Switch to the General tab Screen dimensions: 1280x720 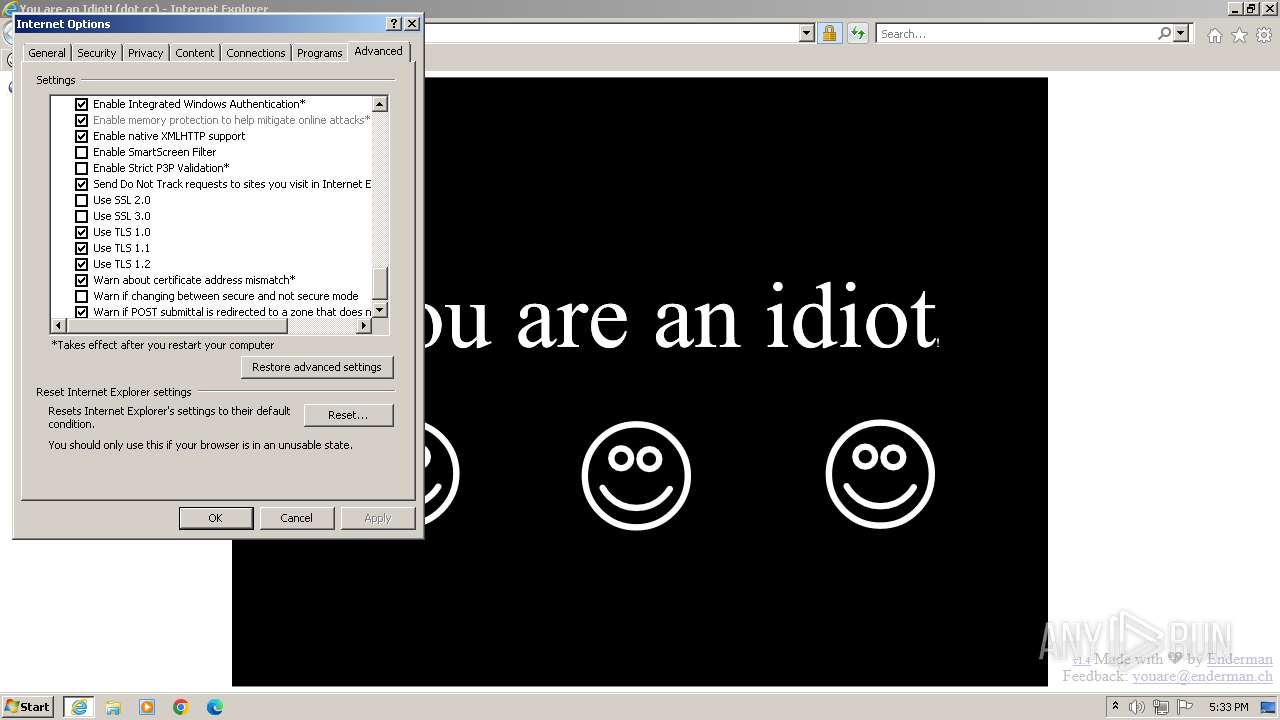47,53
